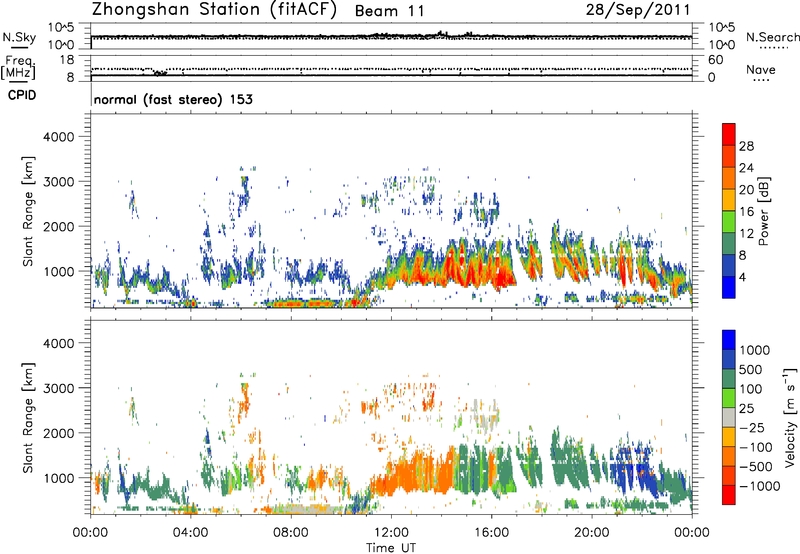Click the '-1000' velocity colorbar value
This screenshot has height=554, width=800.
coord(759,486)
